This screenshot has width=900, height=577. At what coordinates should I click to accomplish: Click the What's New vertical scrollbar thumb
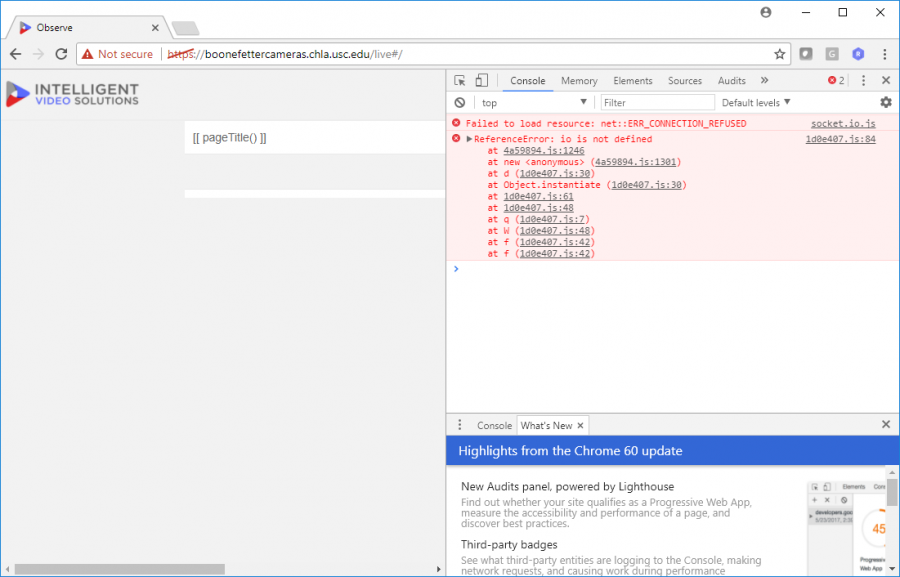pyautogui.click(x=892, y=491)
